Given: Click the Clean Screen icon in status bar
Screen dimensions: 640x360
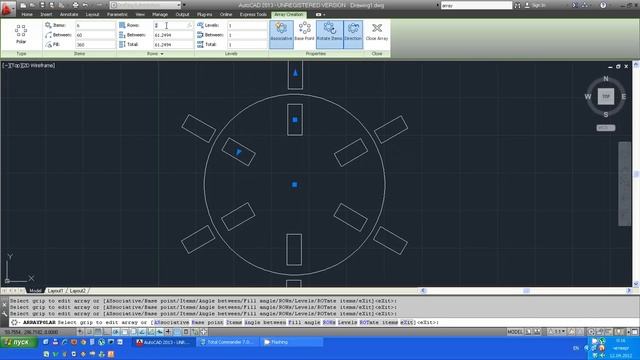Looking at the screenshot, I should [x=635, y=332].
